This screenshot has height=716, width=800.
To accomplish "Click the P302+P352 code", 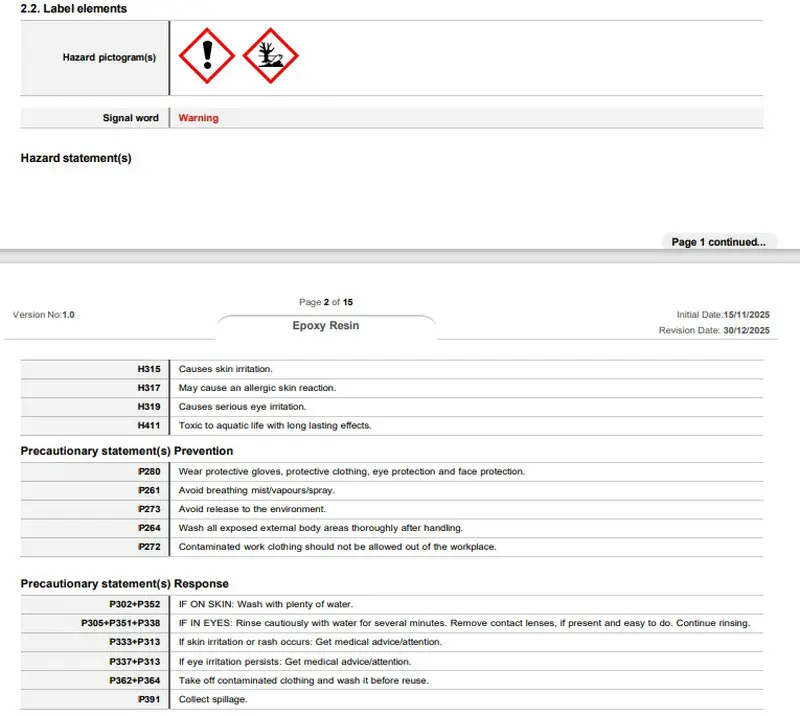I will click(135, 604).
